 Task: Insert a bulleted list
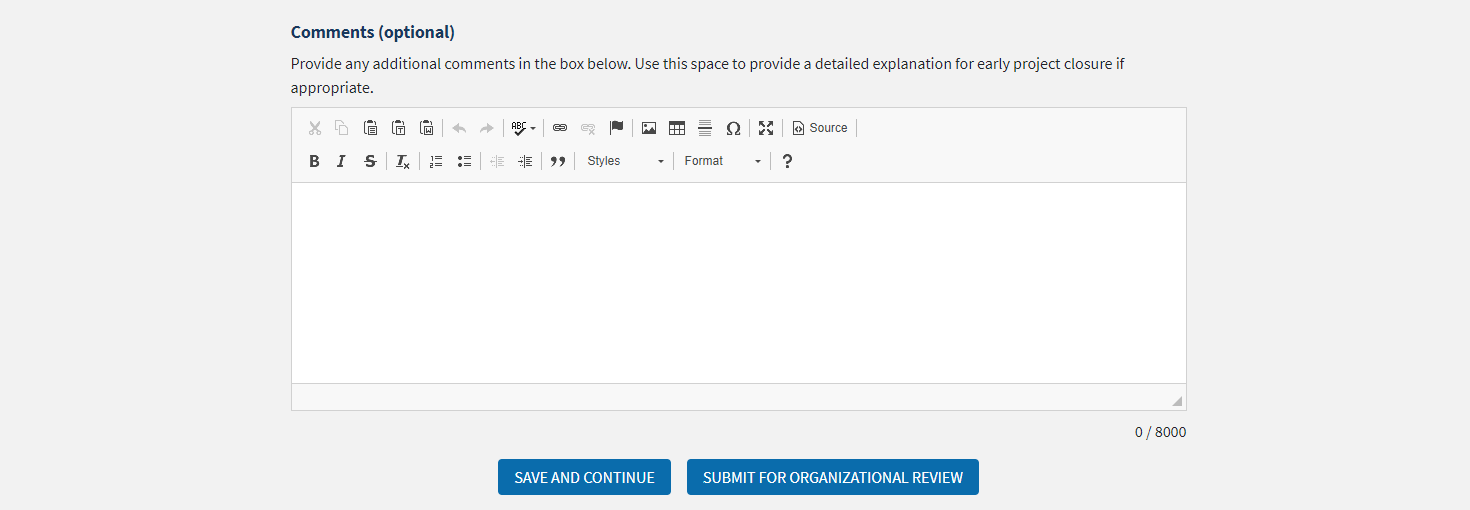tap(464, 161)
